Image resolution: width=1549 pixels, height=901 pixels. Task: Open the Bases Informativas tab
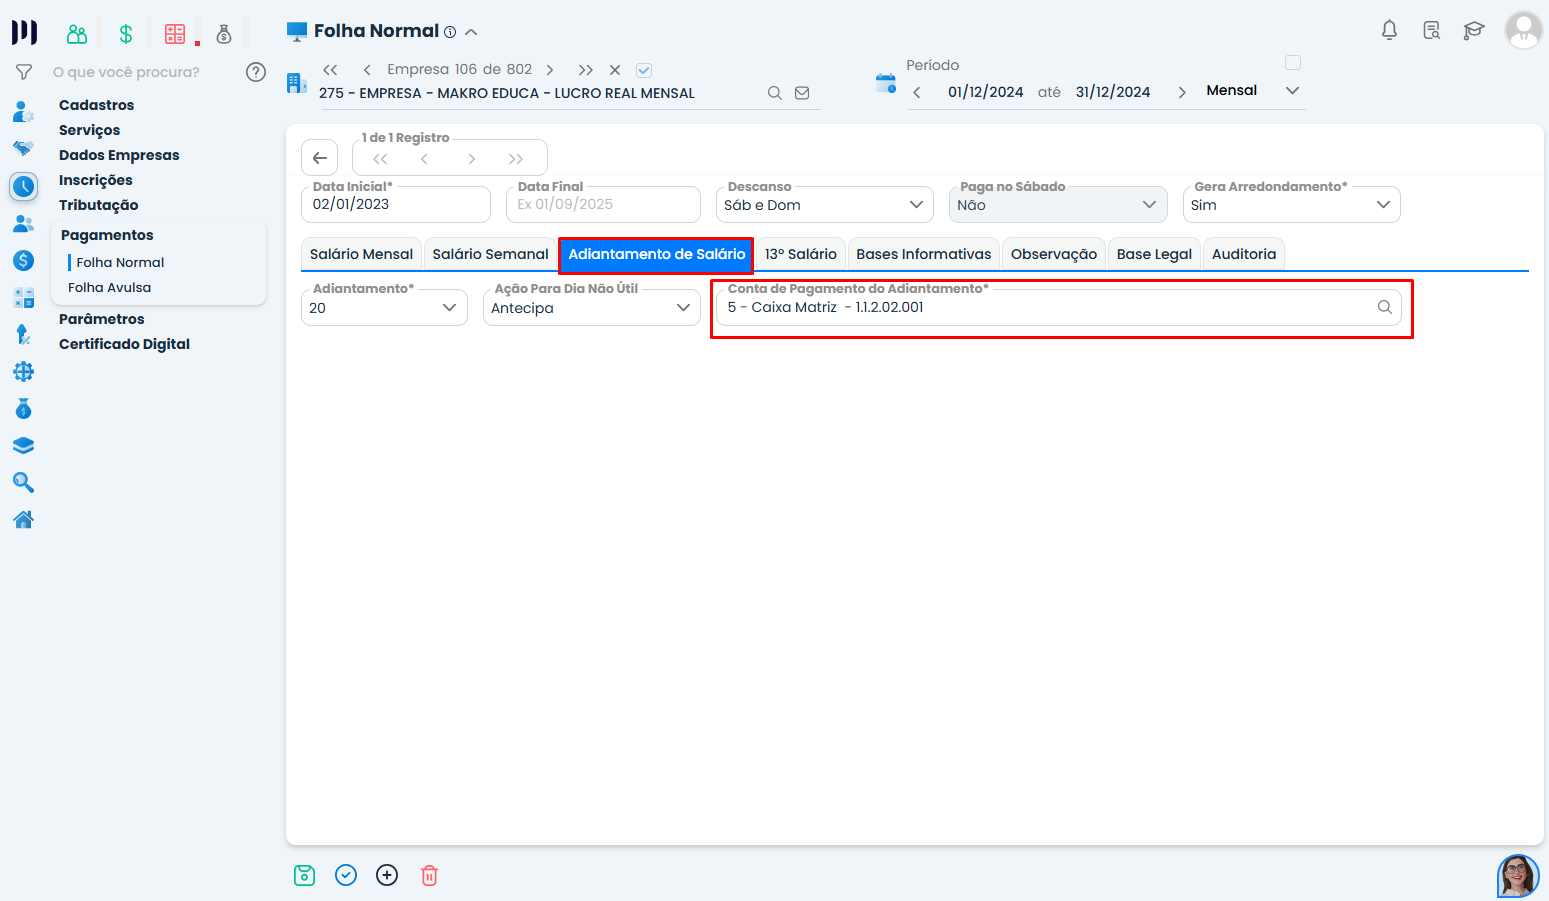(x=923, y=254)
